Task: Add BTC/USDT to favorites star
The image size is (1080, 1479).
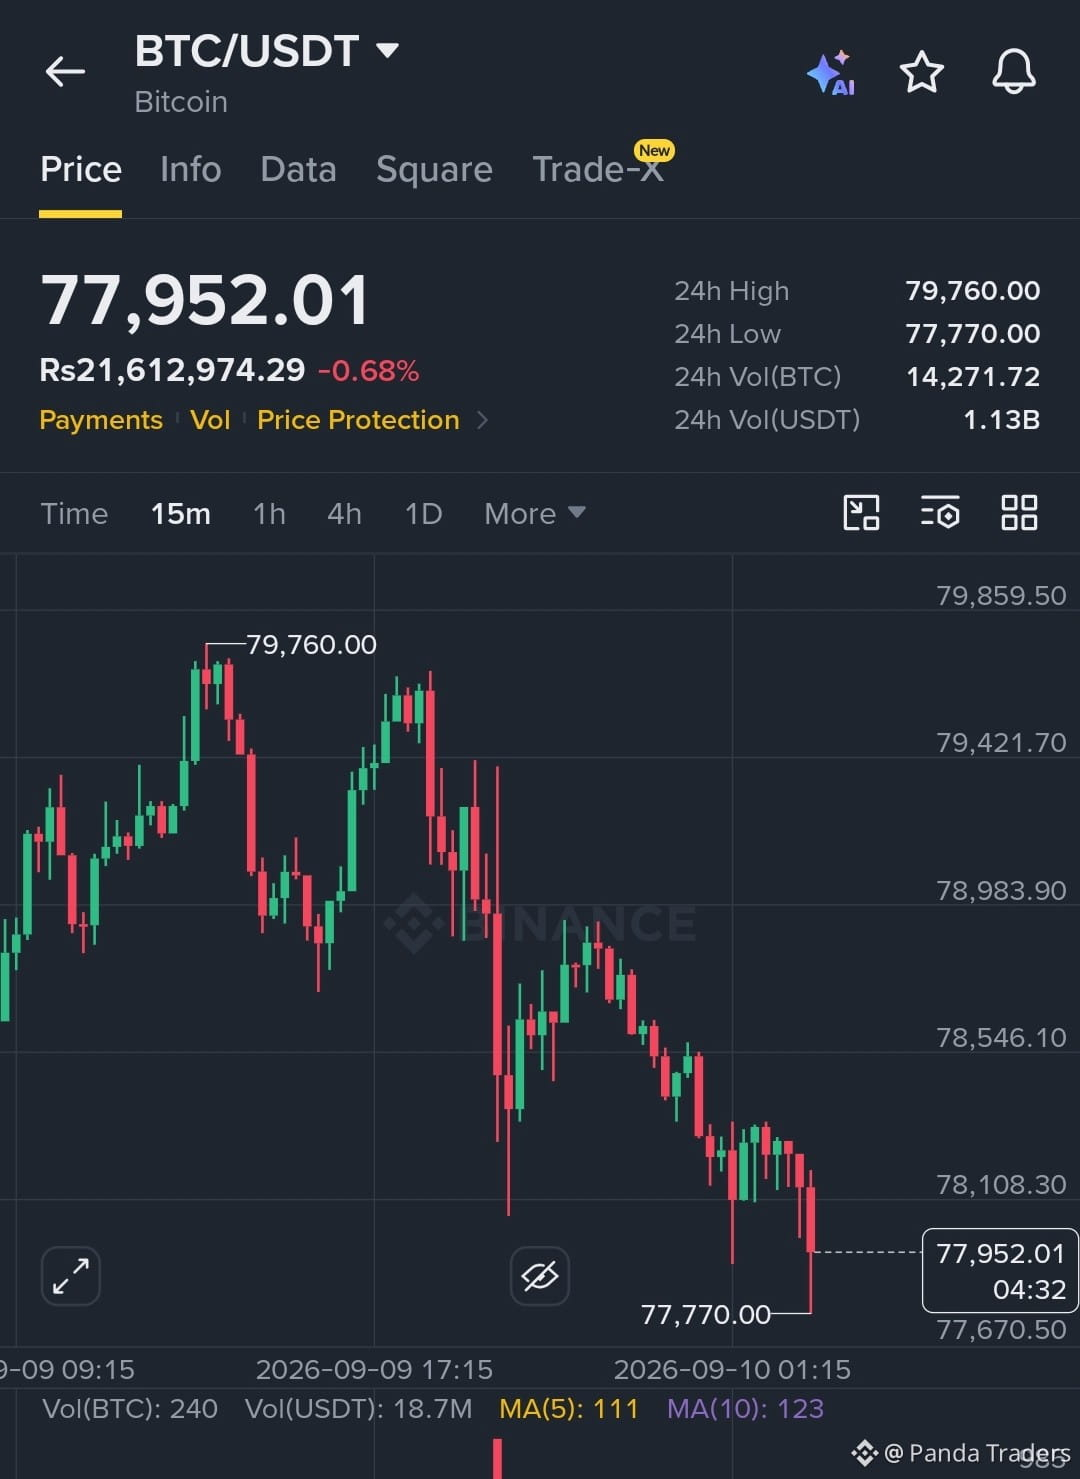Action: (921, 72)
